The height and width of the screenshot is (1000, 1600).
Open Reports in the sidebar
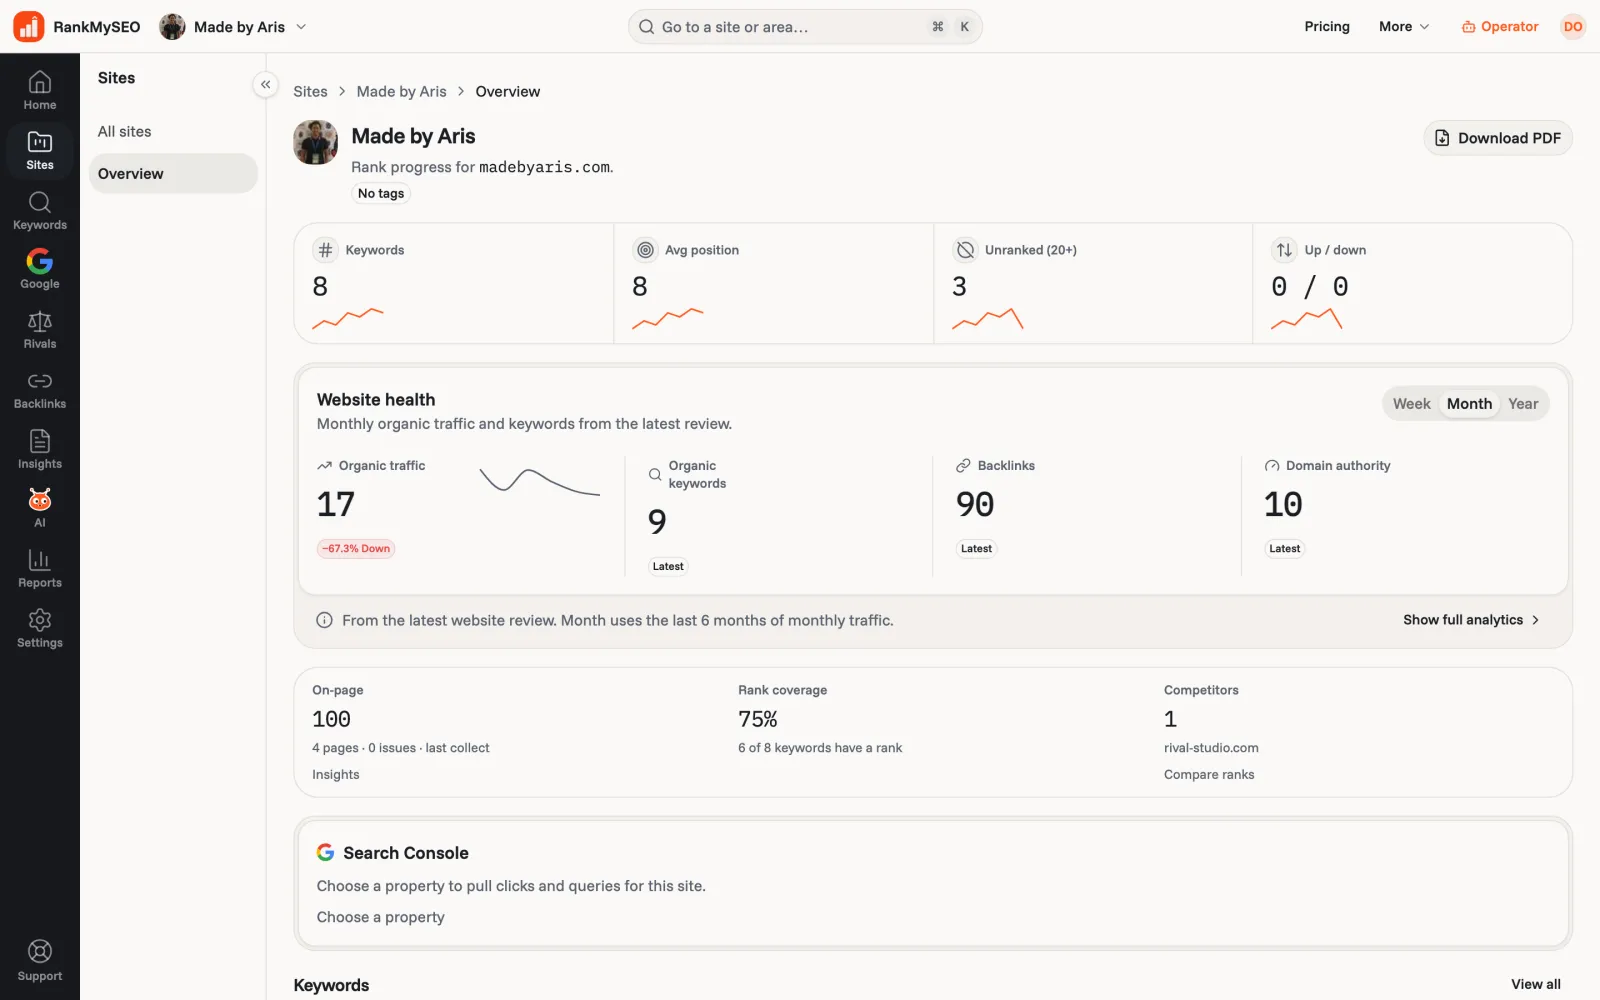[x=40, y=569]
